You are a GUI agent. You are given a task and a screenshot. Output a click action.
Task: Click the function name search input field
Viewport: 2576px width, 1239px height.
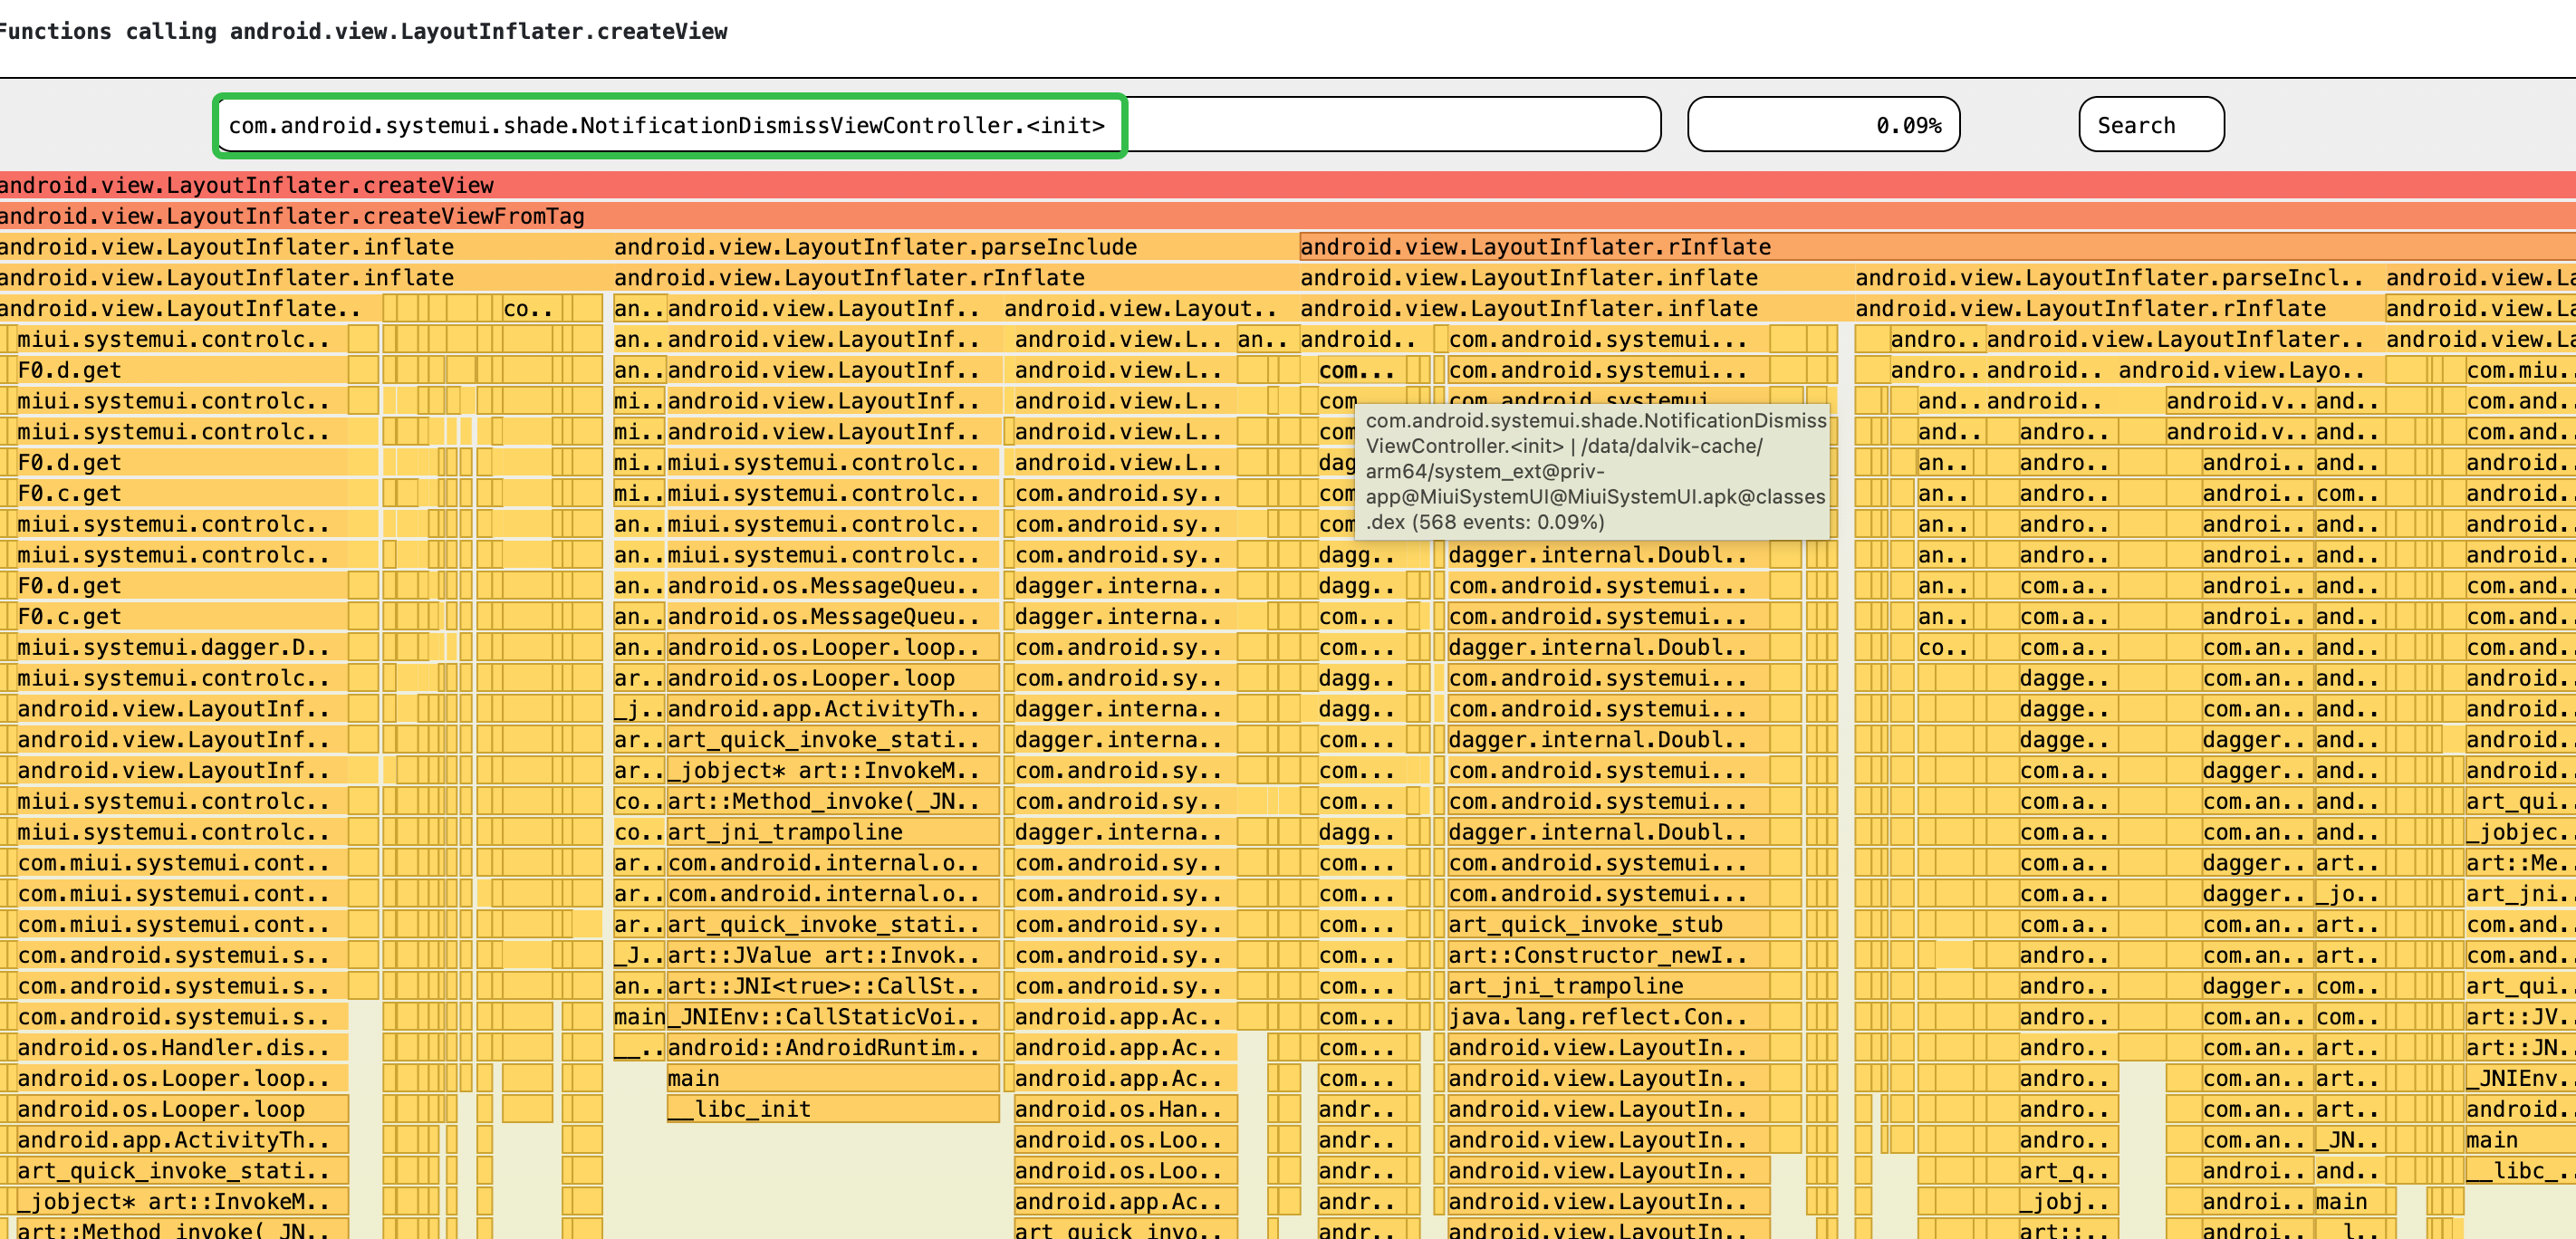point(939,125)
